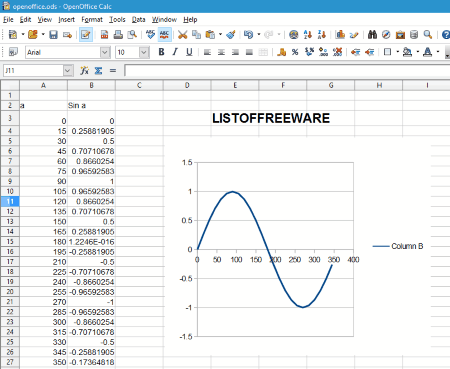Image resolution: width=450 pixels, height=369 pixels.
Task: Click the Zoom magnifier icon
Action: pyautogui.click(x=428, y=34)
